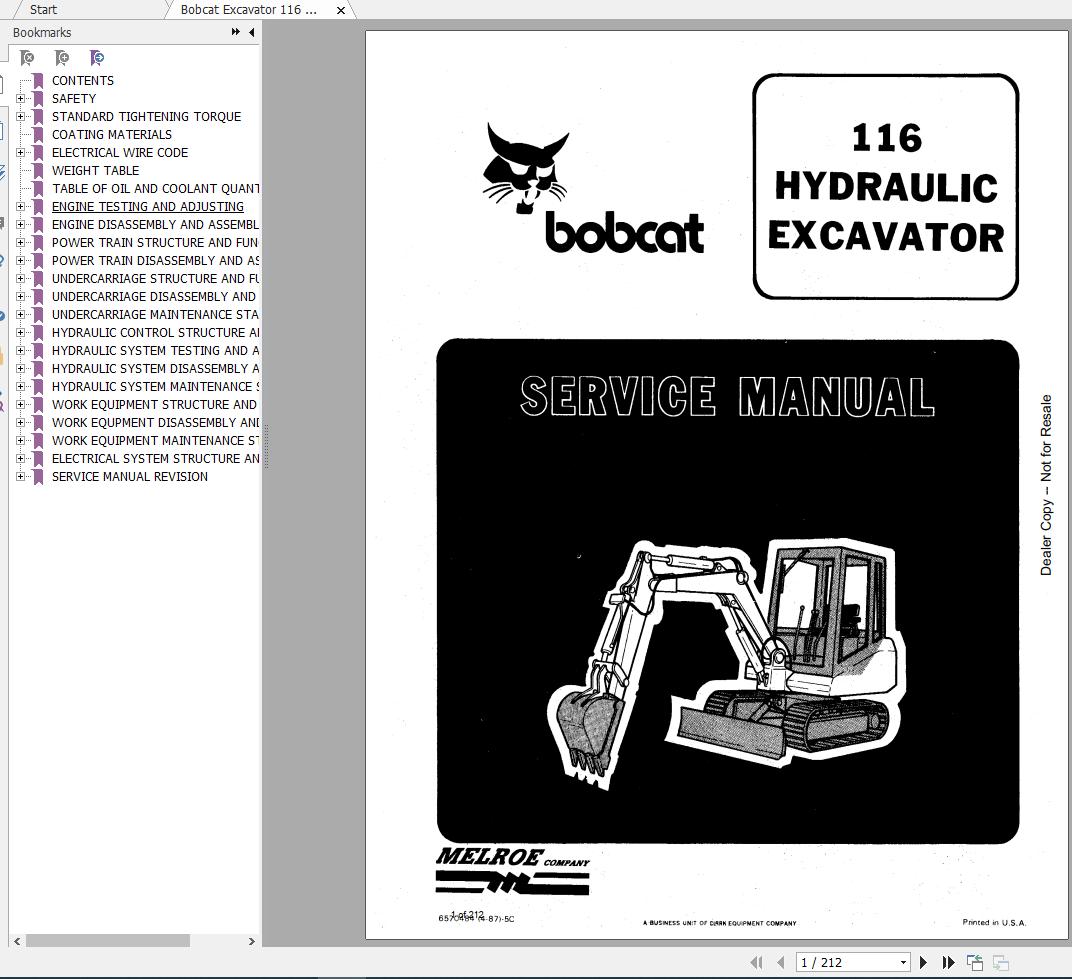Image resolution: width=1072 pixels, height=979 pixels.
Task: Click the add new bookmark icon
Action: pos(62,58)
